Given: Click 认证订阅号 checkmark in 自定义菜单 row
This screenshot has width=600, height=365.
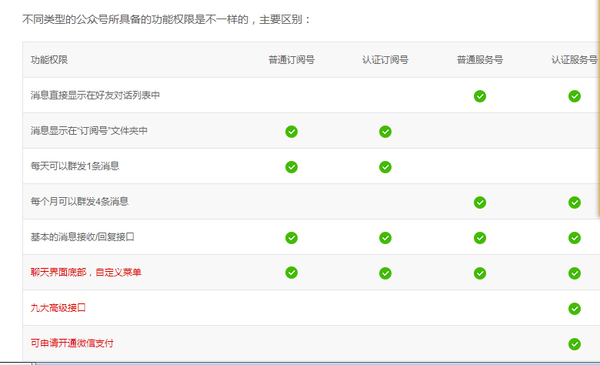Looking at the screenshot, I should [x=385, y=273].
